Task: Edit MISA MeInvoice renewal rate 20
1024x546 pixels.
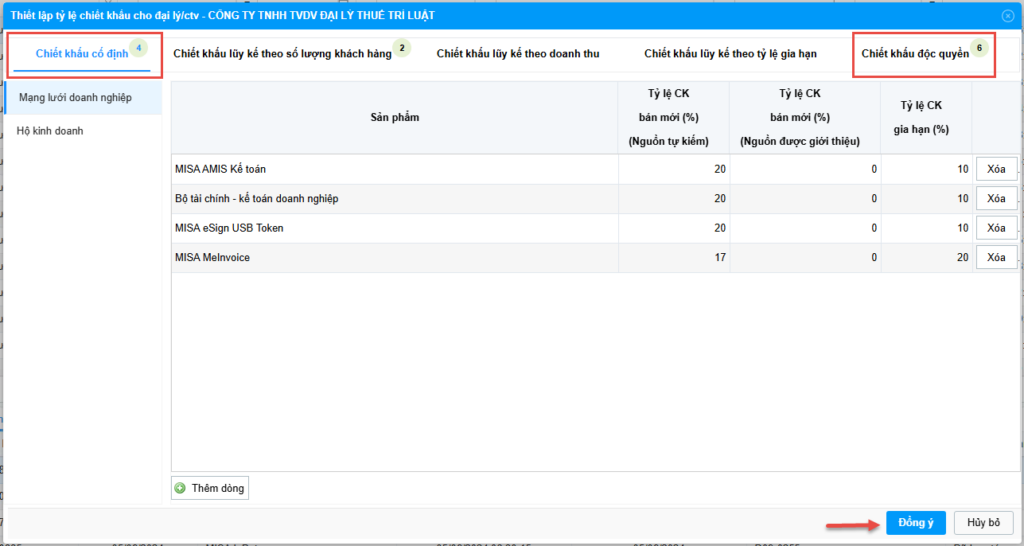Action: pyautogui.click(x=927, y=257)
